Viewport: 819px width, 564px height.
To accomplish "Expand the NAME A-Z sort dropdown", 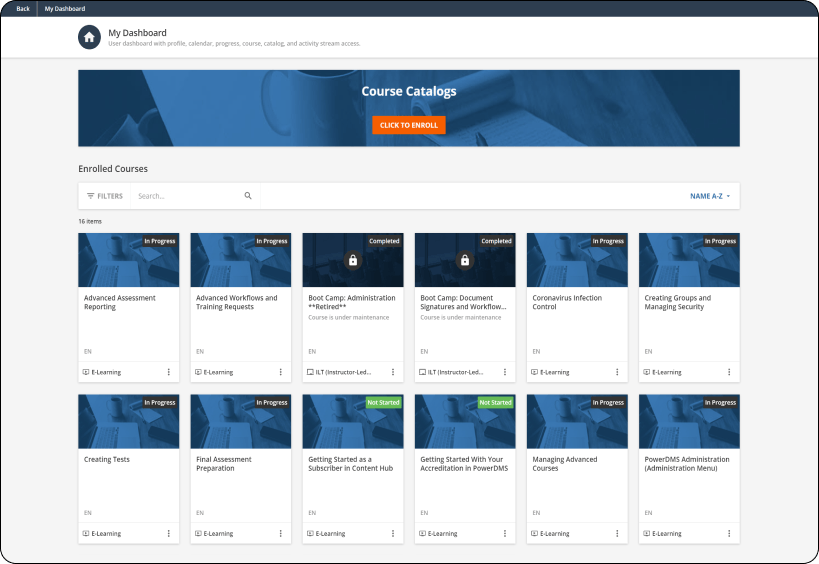I will click(710, 196).
